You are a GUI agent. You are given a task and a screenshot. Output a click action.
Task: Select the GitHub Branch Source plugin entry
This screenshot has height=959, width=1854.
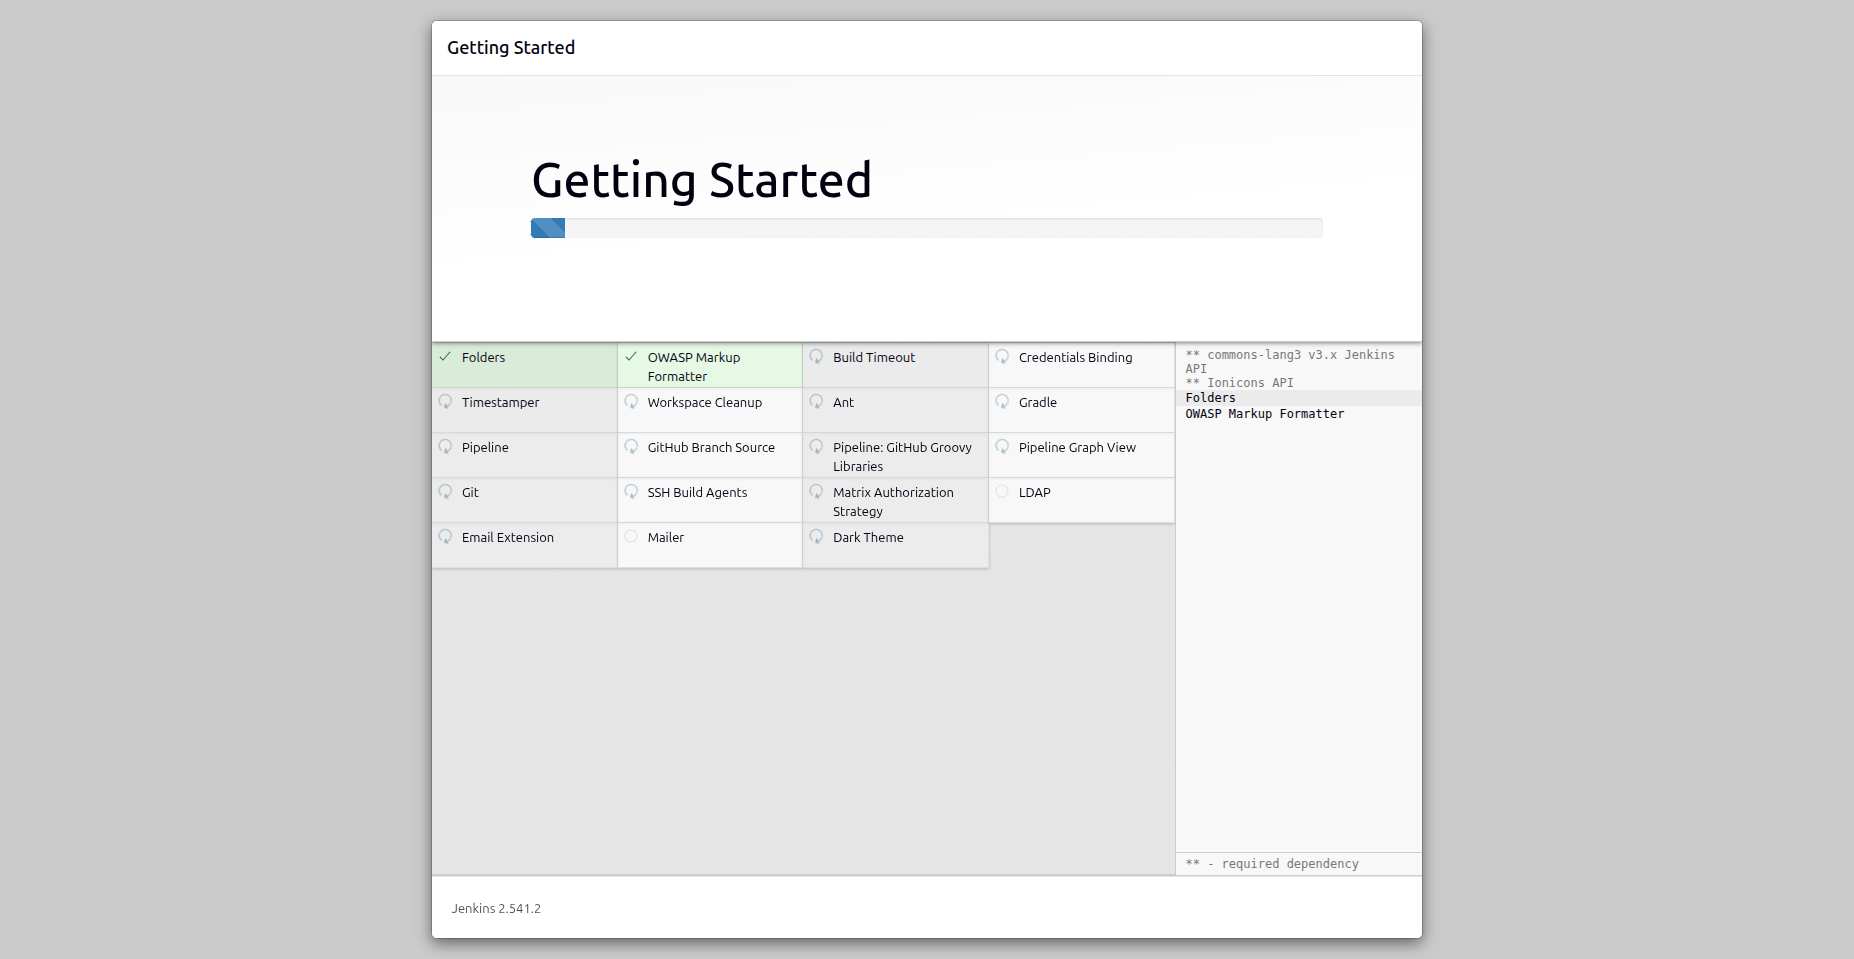(709, 455)
